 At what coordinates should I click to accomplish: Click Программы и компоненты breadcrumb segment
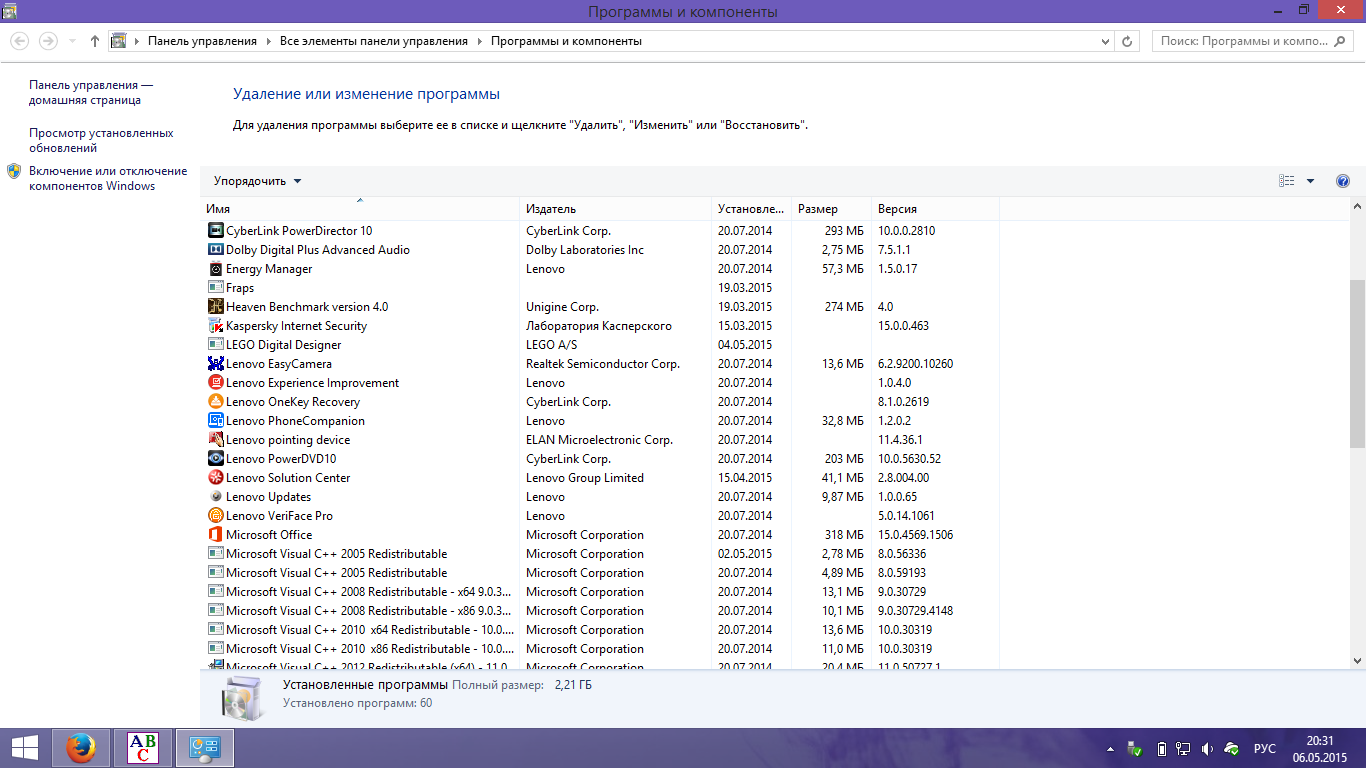pos(566,41)
